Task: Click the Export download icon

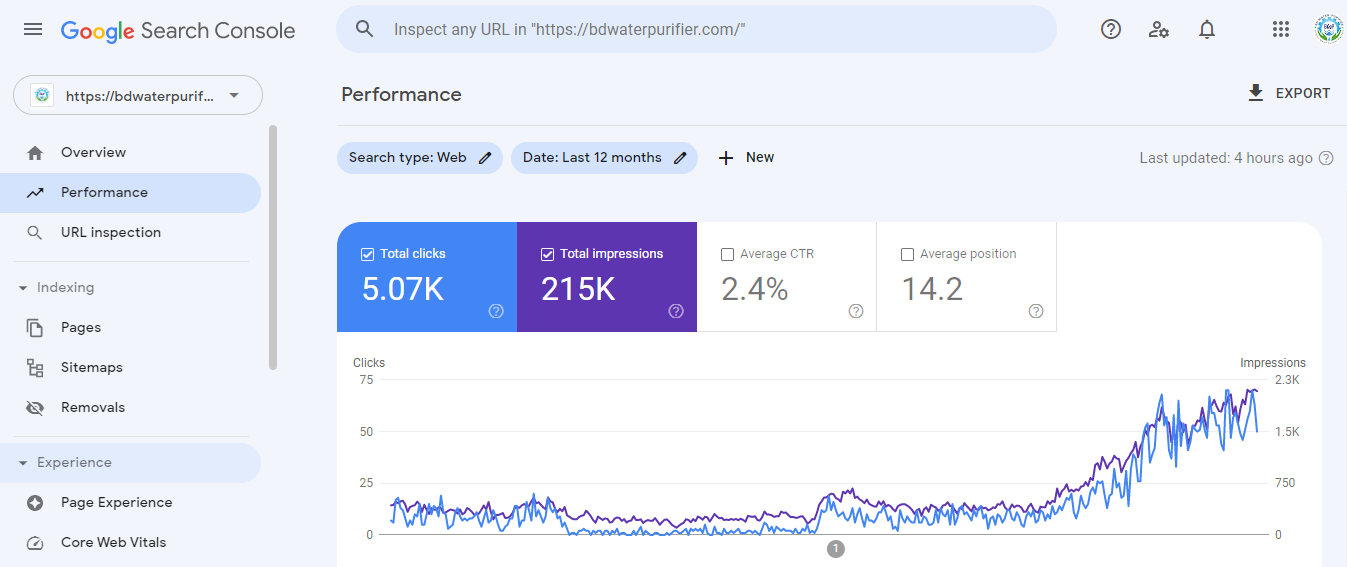Action: point(1256,93)
